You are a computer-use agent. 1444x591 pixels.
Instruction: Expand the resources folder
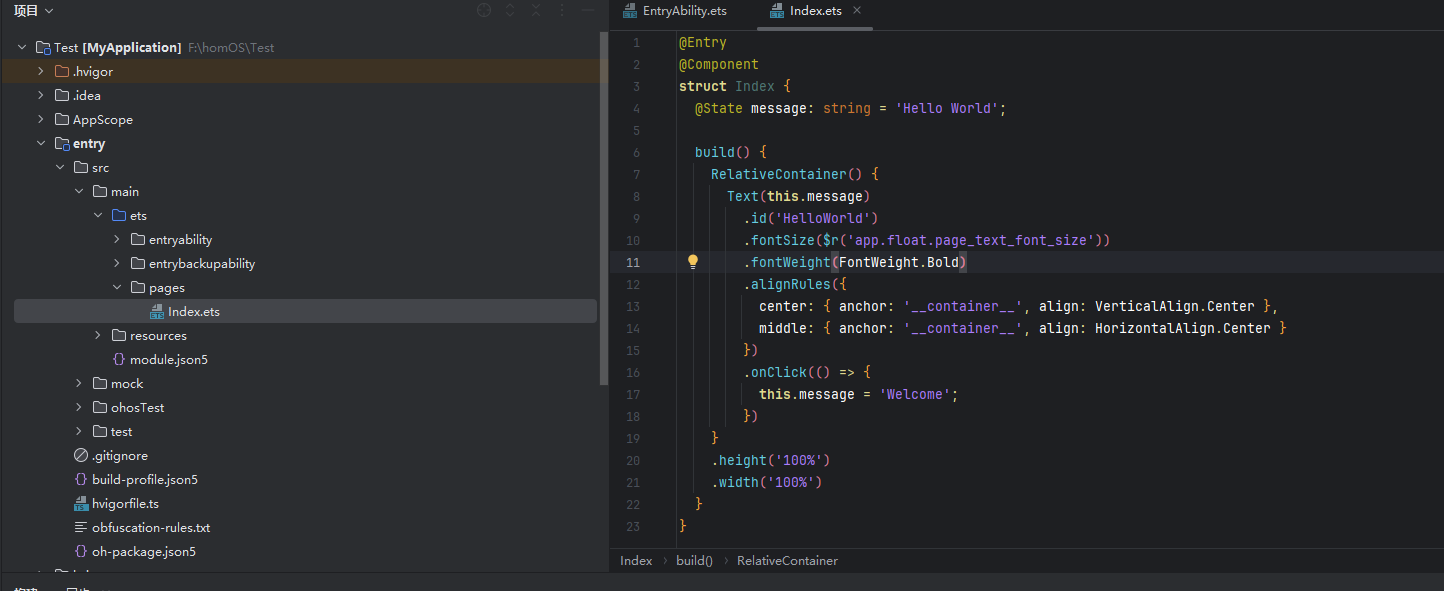pyautogui.click(x=98, y=336)
